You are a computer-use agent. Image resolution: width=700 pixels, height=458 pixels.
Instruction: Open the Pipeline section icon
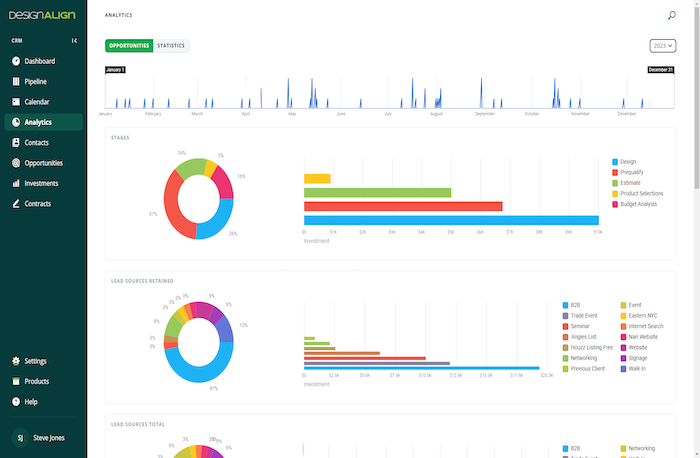[x=16, y=81]
